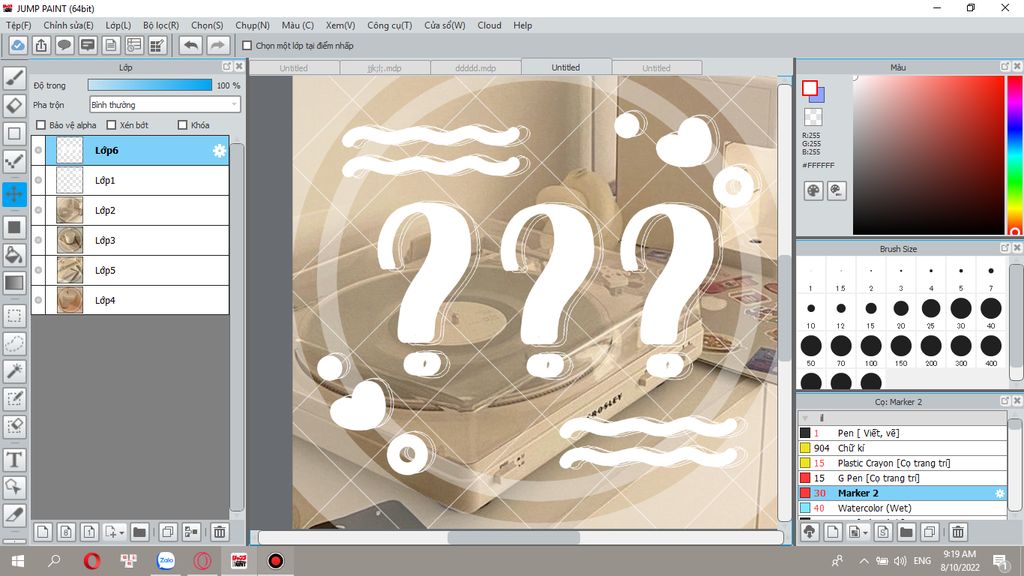Click the speech bubble icon in toolbar

pyautogui.click(x=64, y=45)
